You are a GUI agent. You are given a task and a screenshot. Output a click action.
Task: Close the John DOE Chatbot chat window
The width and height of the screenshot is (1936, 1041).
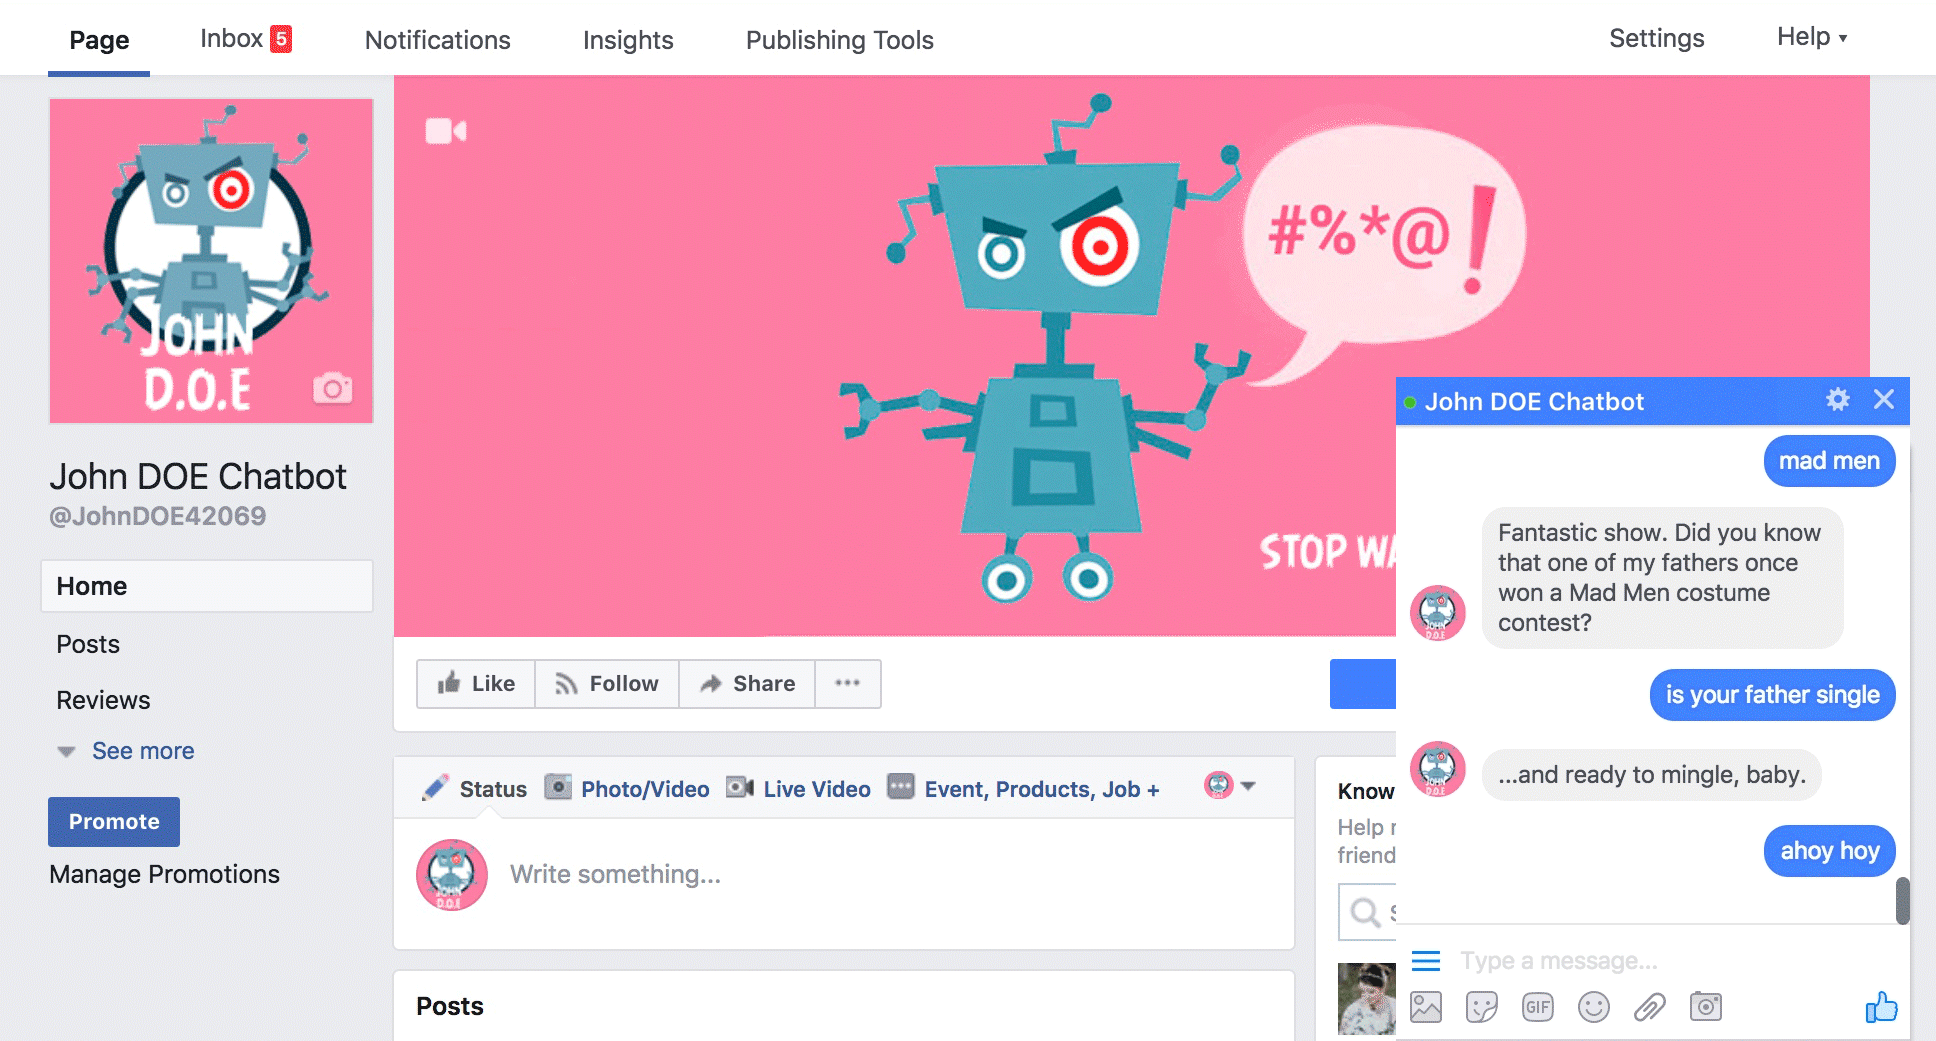[1884, 400]
